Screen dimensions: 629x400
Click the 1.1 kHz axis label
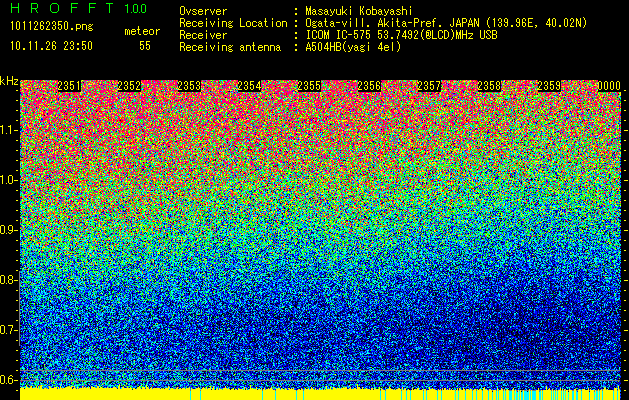[9, 130]
